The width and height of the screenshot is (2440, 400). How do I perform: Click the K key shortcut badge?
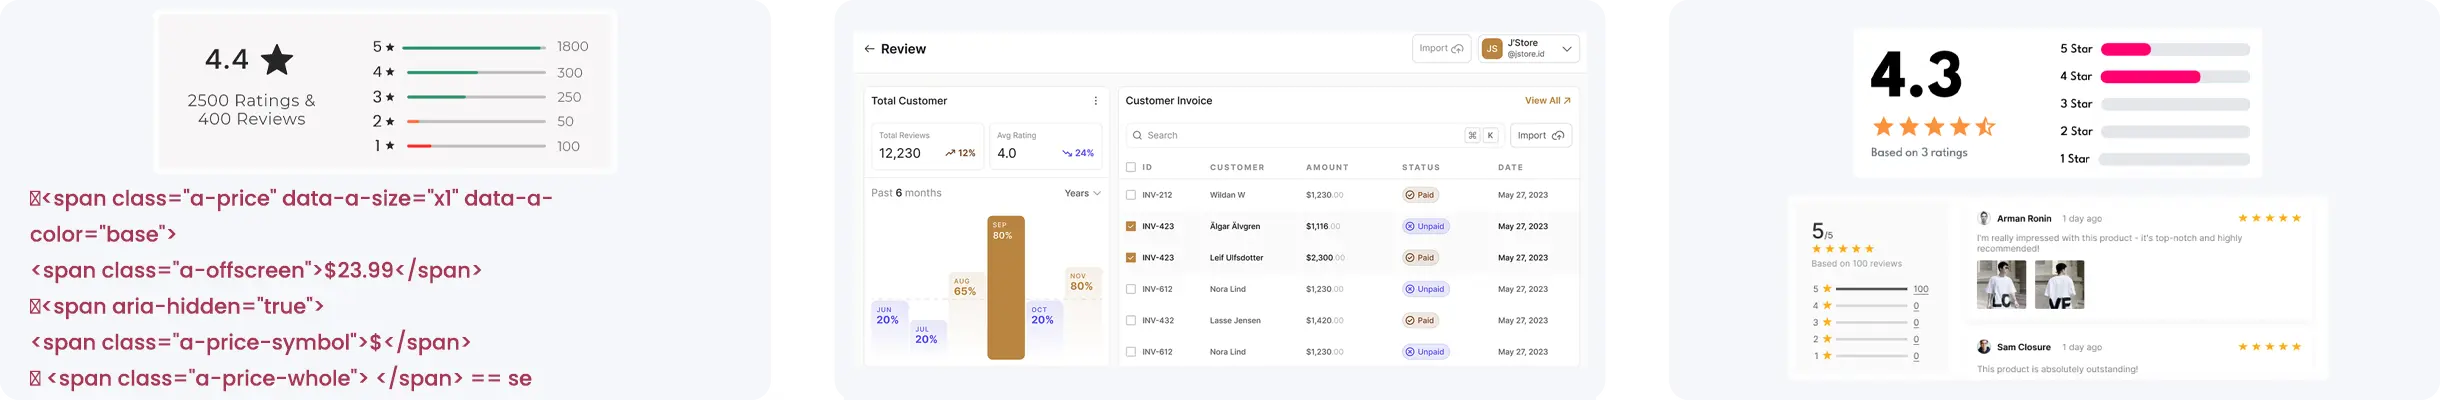click(1490, 135)
